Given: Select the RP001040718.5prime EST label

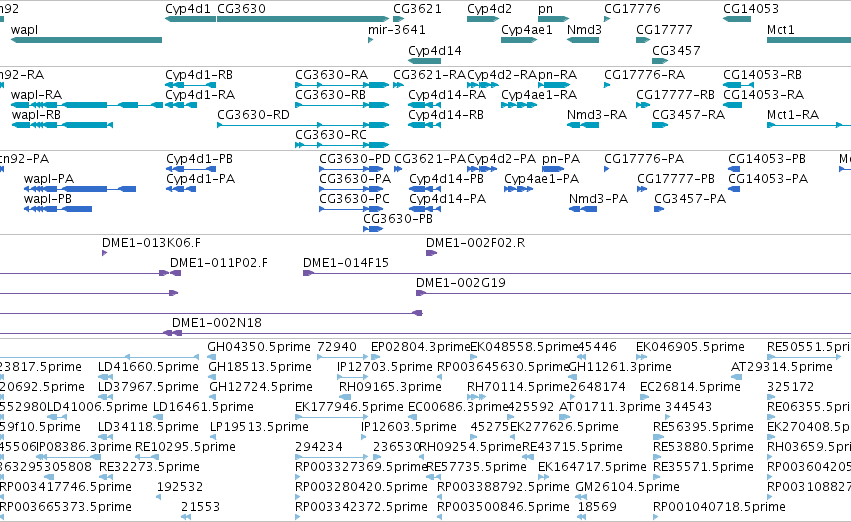Looking at the screenshot, I should click(719, 507).
